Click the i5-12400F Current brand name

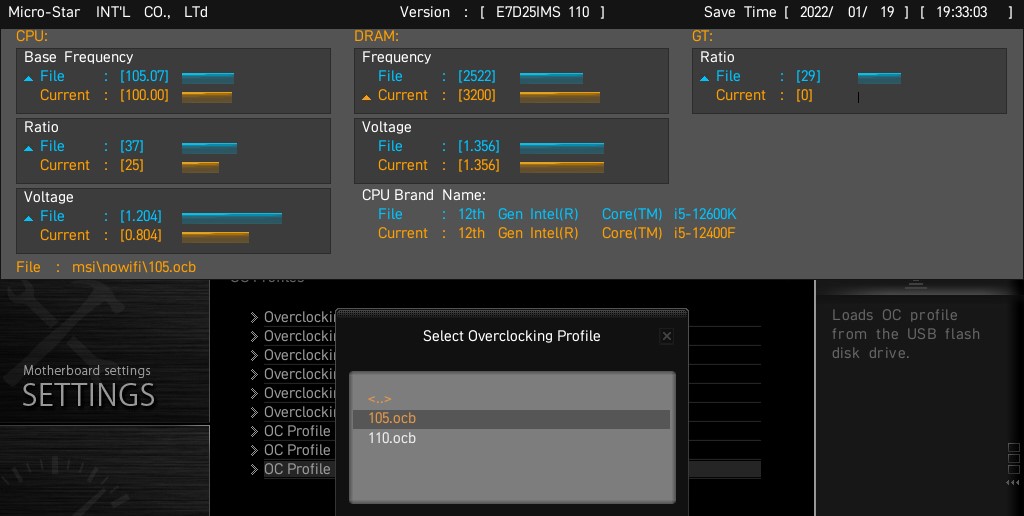click(x=705, y=233)
